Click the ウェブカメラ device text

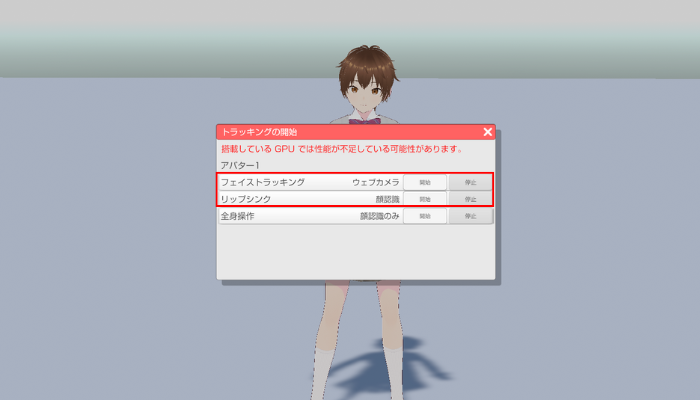point(376,182)
